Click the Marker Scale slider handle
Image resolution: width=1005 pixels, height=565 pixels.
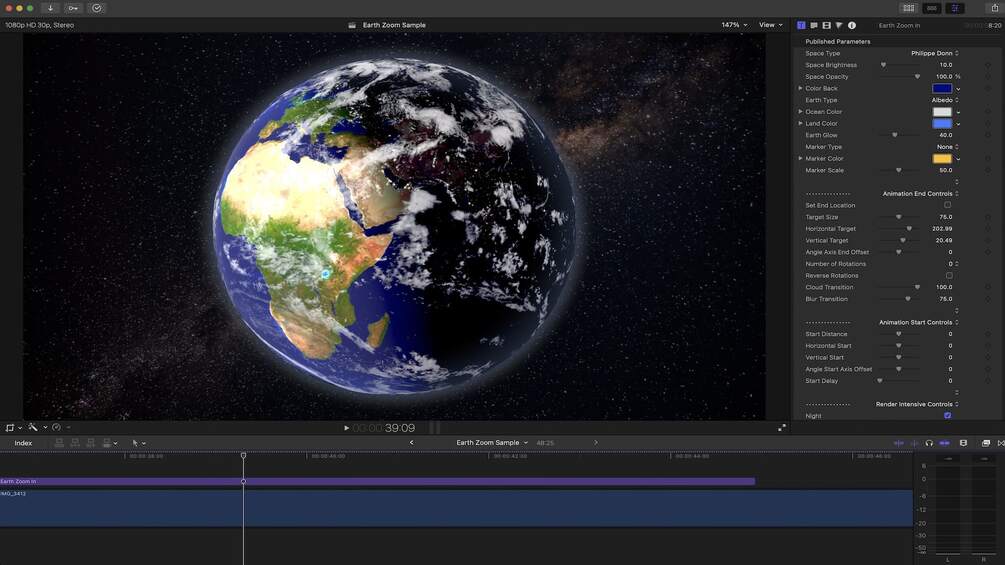click(899, 170)
